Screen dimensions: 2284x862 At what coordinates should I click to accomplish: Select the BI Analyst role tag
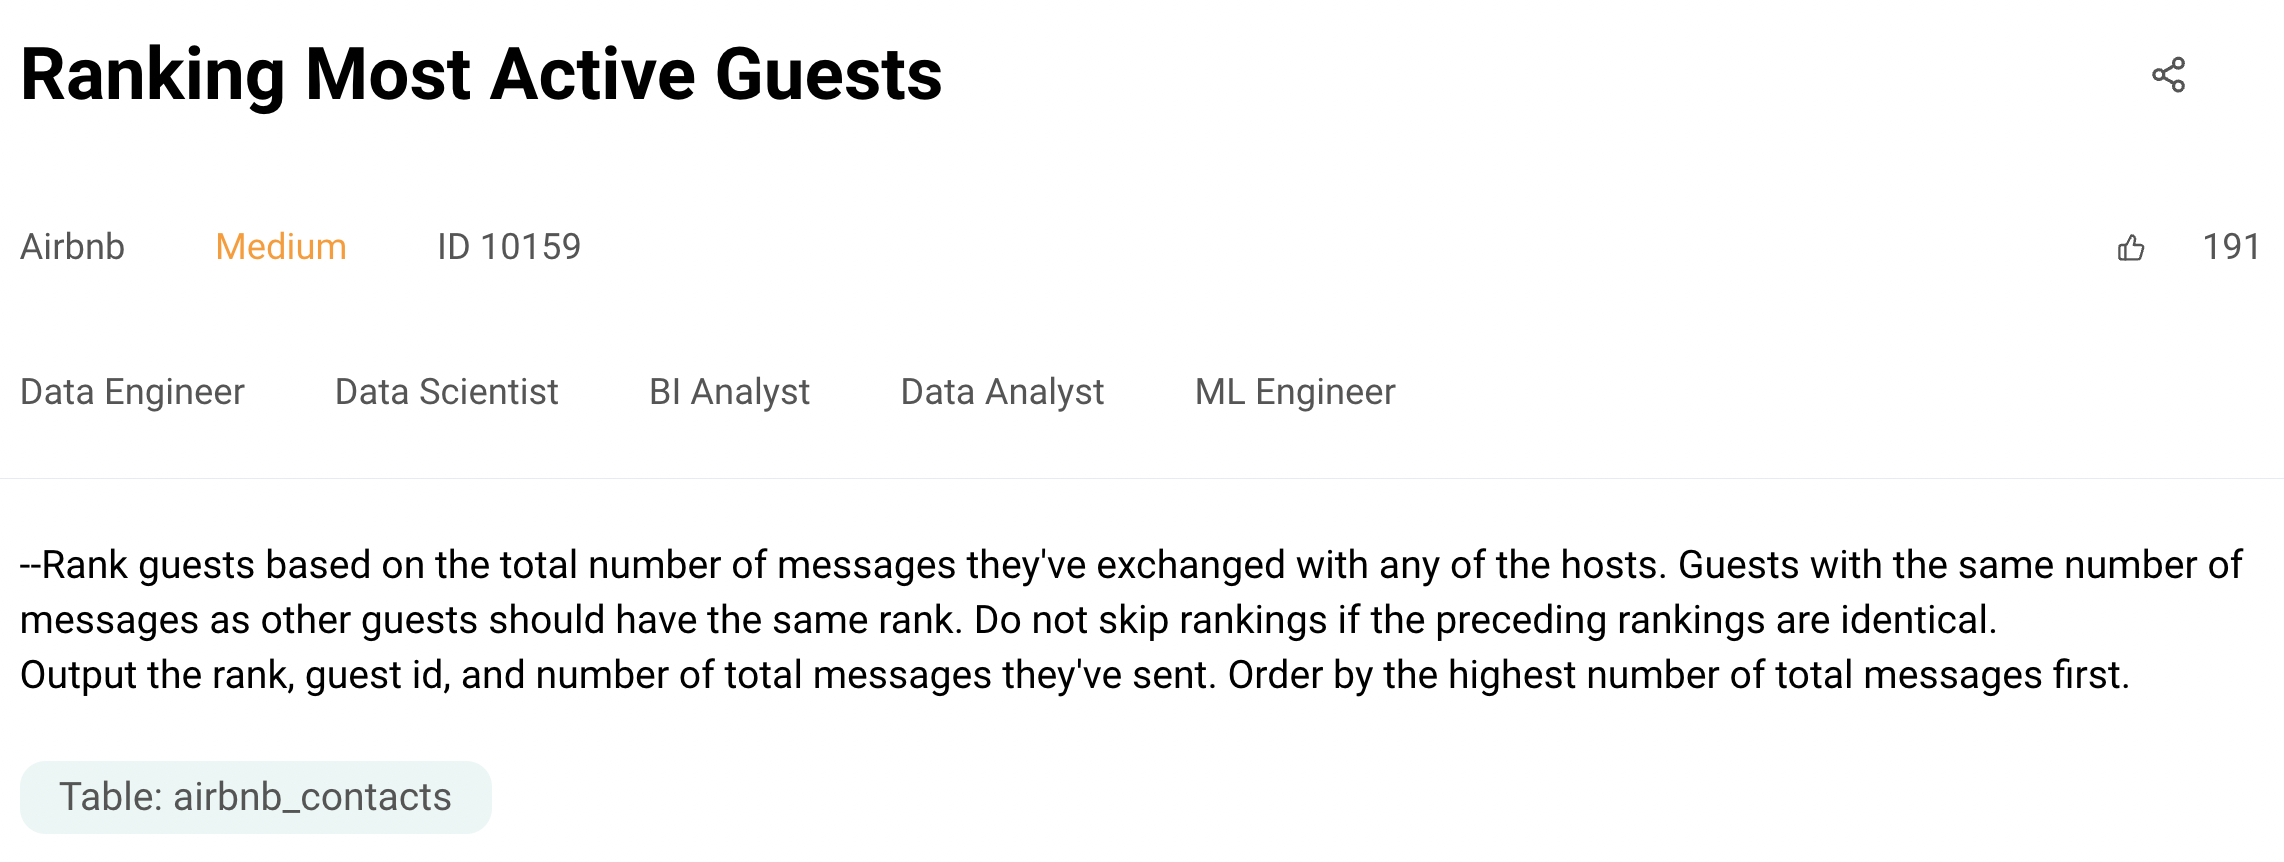(x=729, y=392)
